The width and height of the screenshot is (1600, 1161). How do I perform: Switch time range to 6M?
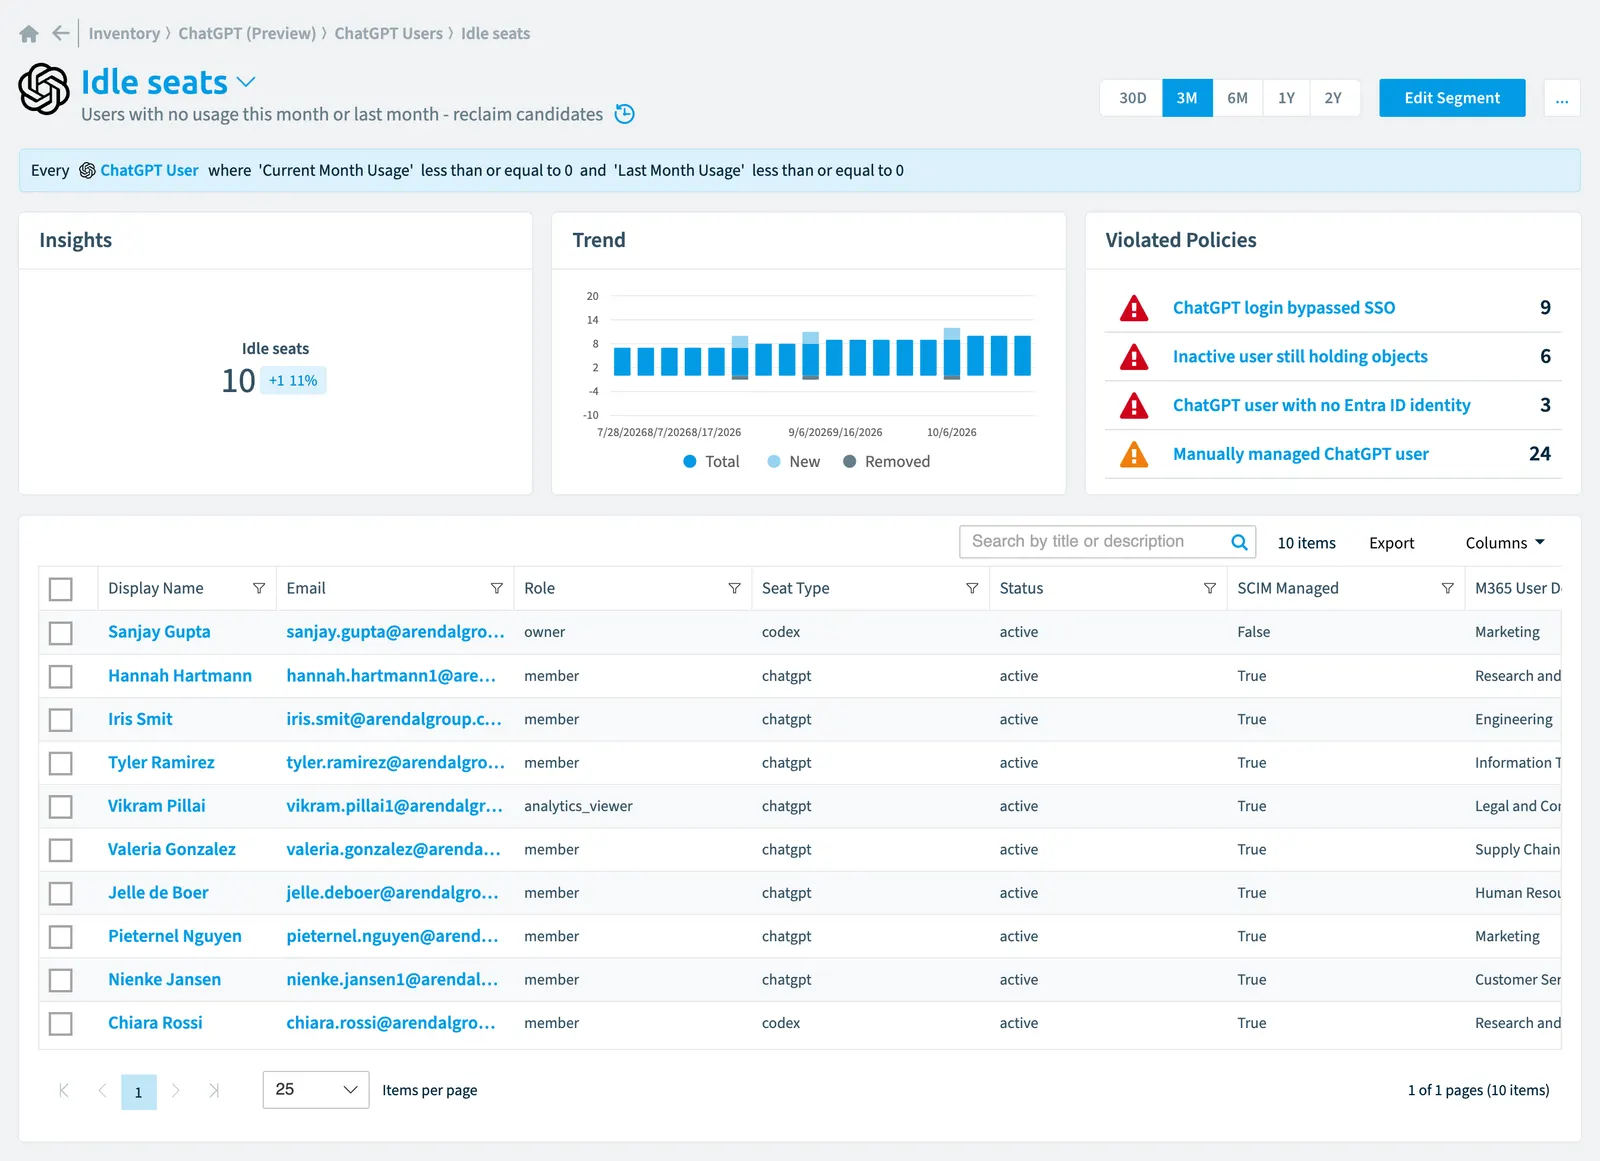[x=1237, y=98]
